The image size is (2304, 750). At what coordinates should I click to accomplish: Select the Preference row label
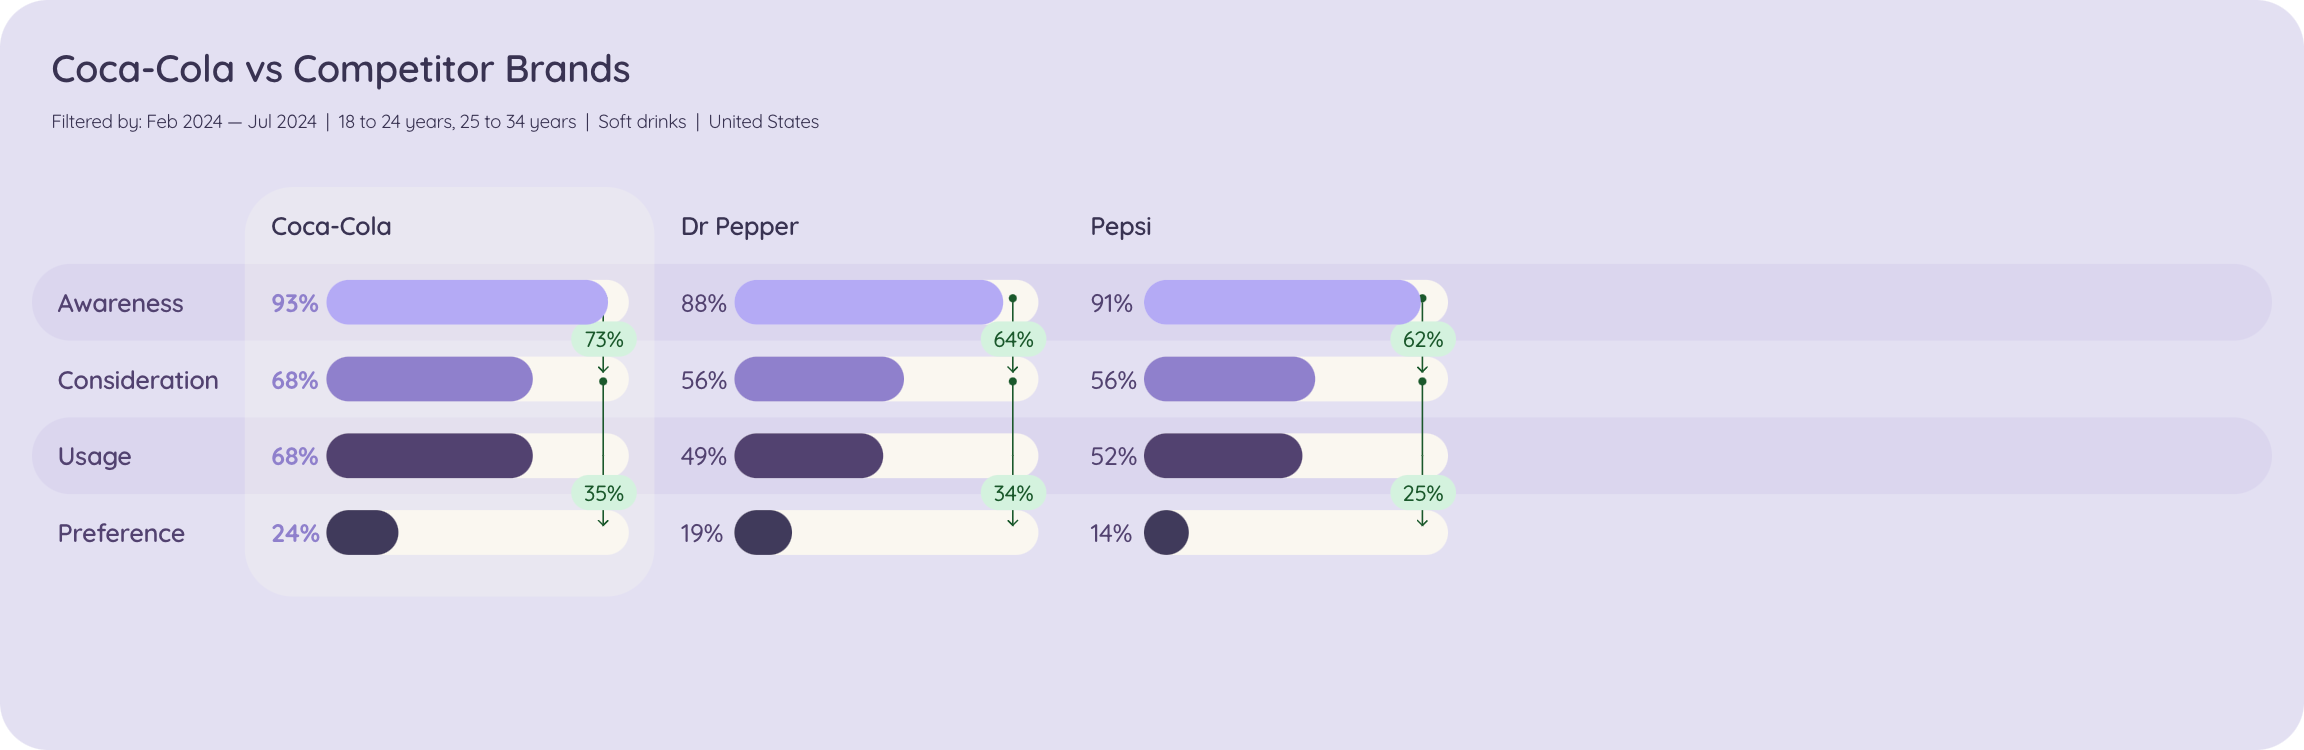(121, 533)
